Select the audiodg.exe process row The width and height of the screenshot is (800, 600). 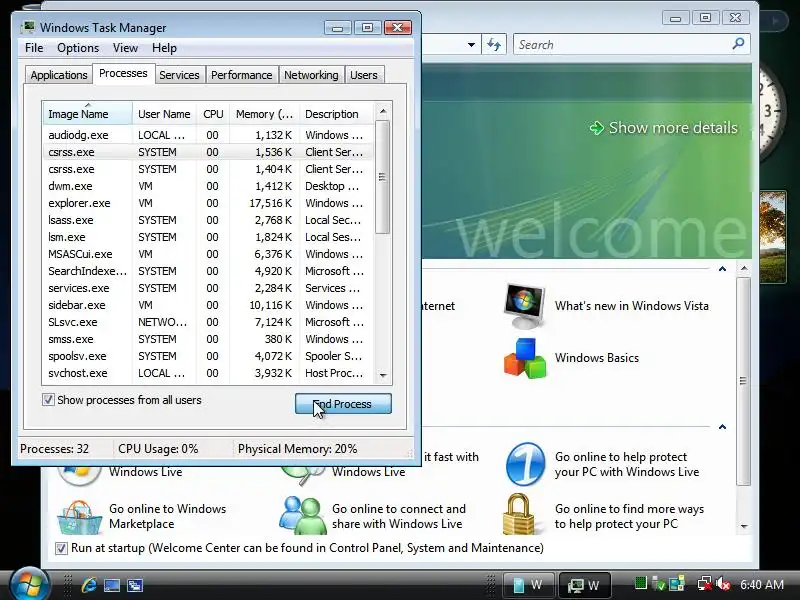click(x=208, y=135)
